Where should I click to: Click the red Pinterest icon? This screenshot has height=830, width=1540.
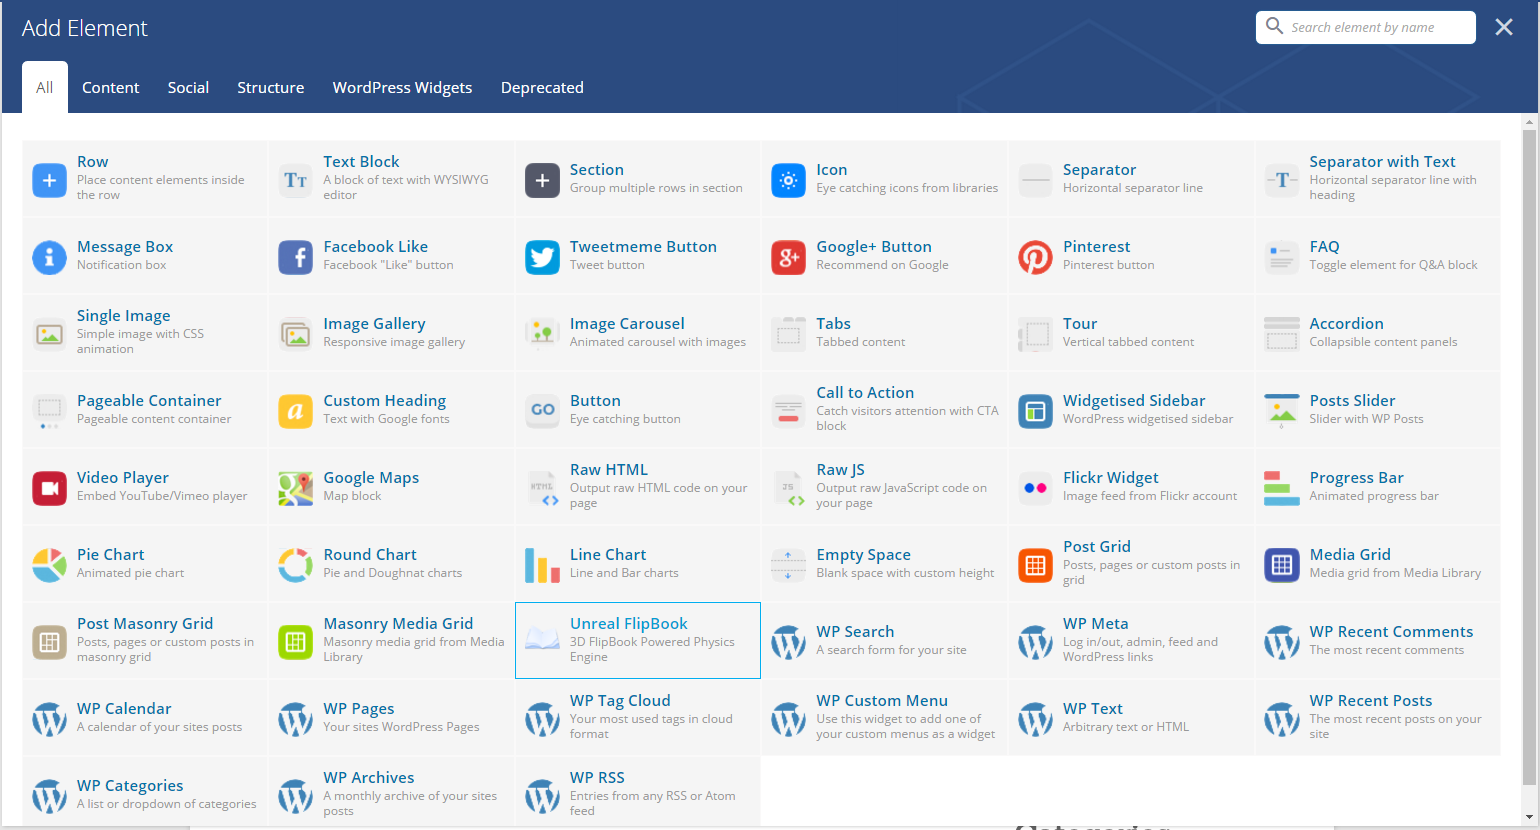click(1035, 257)
